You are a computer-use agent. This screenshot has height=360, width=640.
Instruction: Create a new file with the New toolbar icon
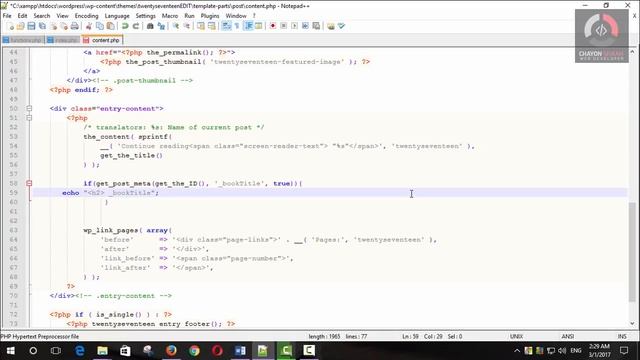10,26
